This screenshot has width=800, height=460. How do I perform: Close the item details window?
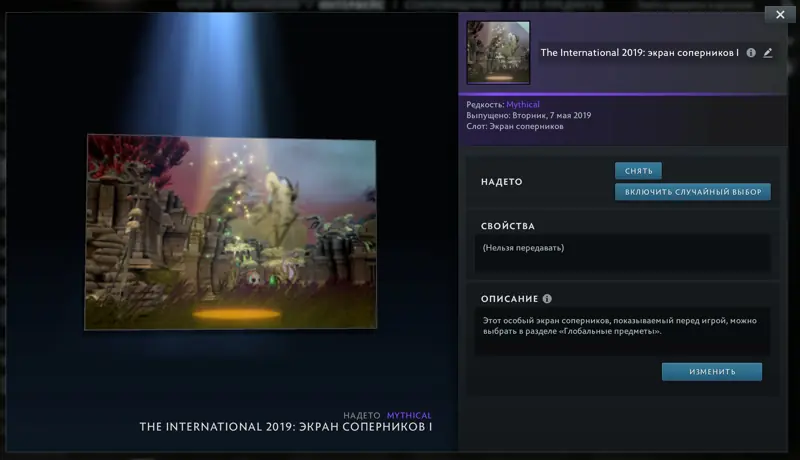coord(780,15)
